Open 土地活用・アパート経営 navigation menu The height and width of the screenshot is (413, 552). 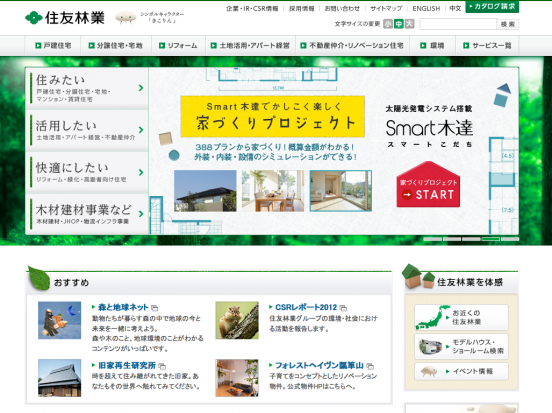click(250, 45)
